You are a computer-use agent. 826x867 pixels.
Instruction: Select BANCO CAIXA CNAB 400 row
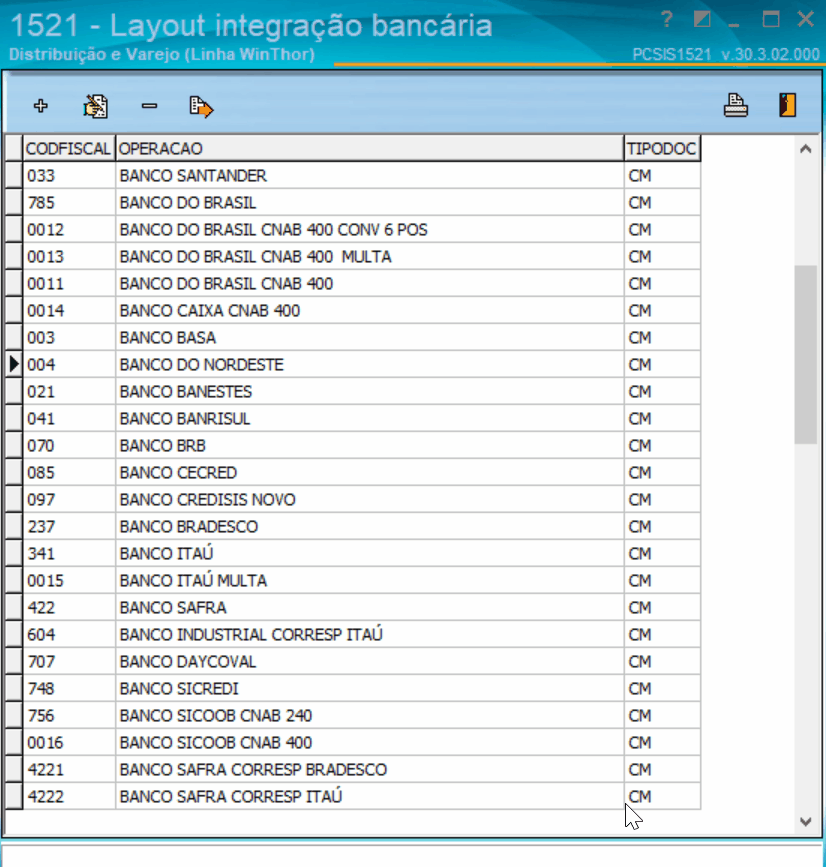[353, 311]
